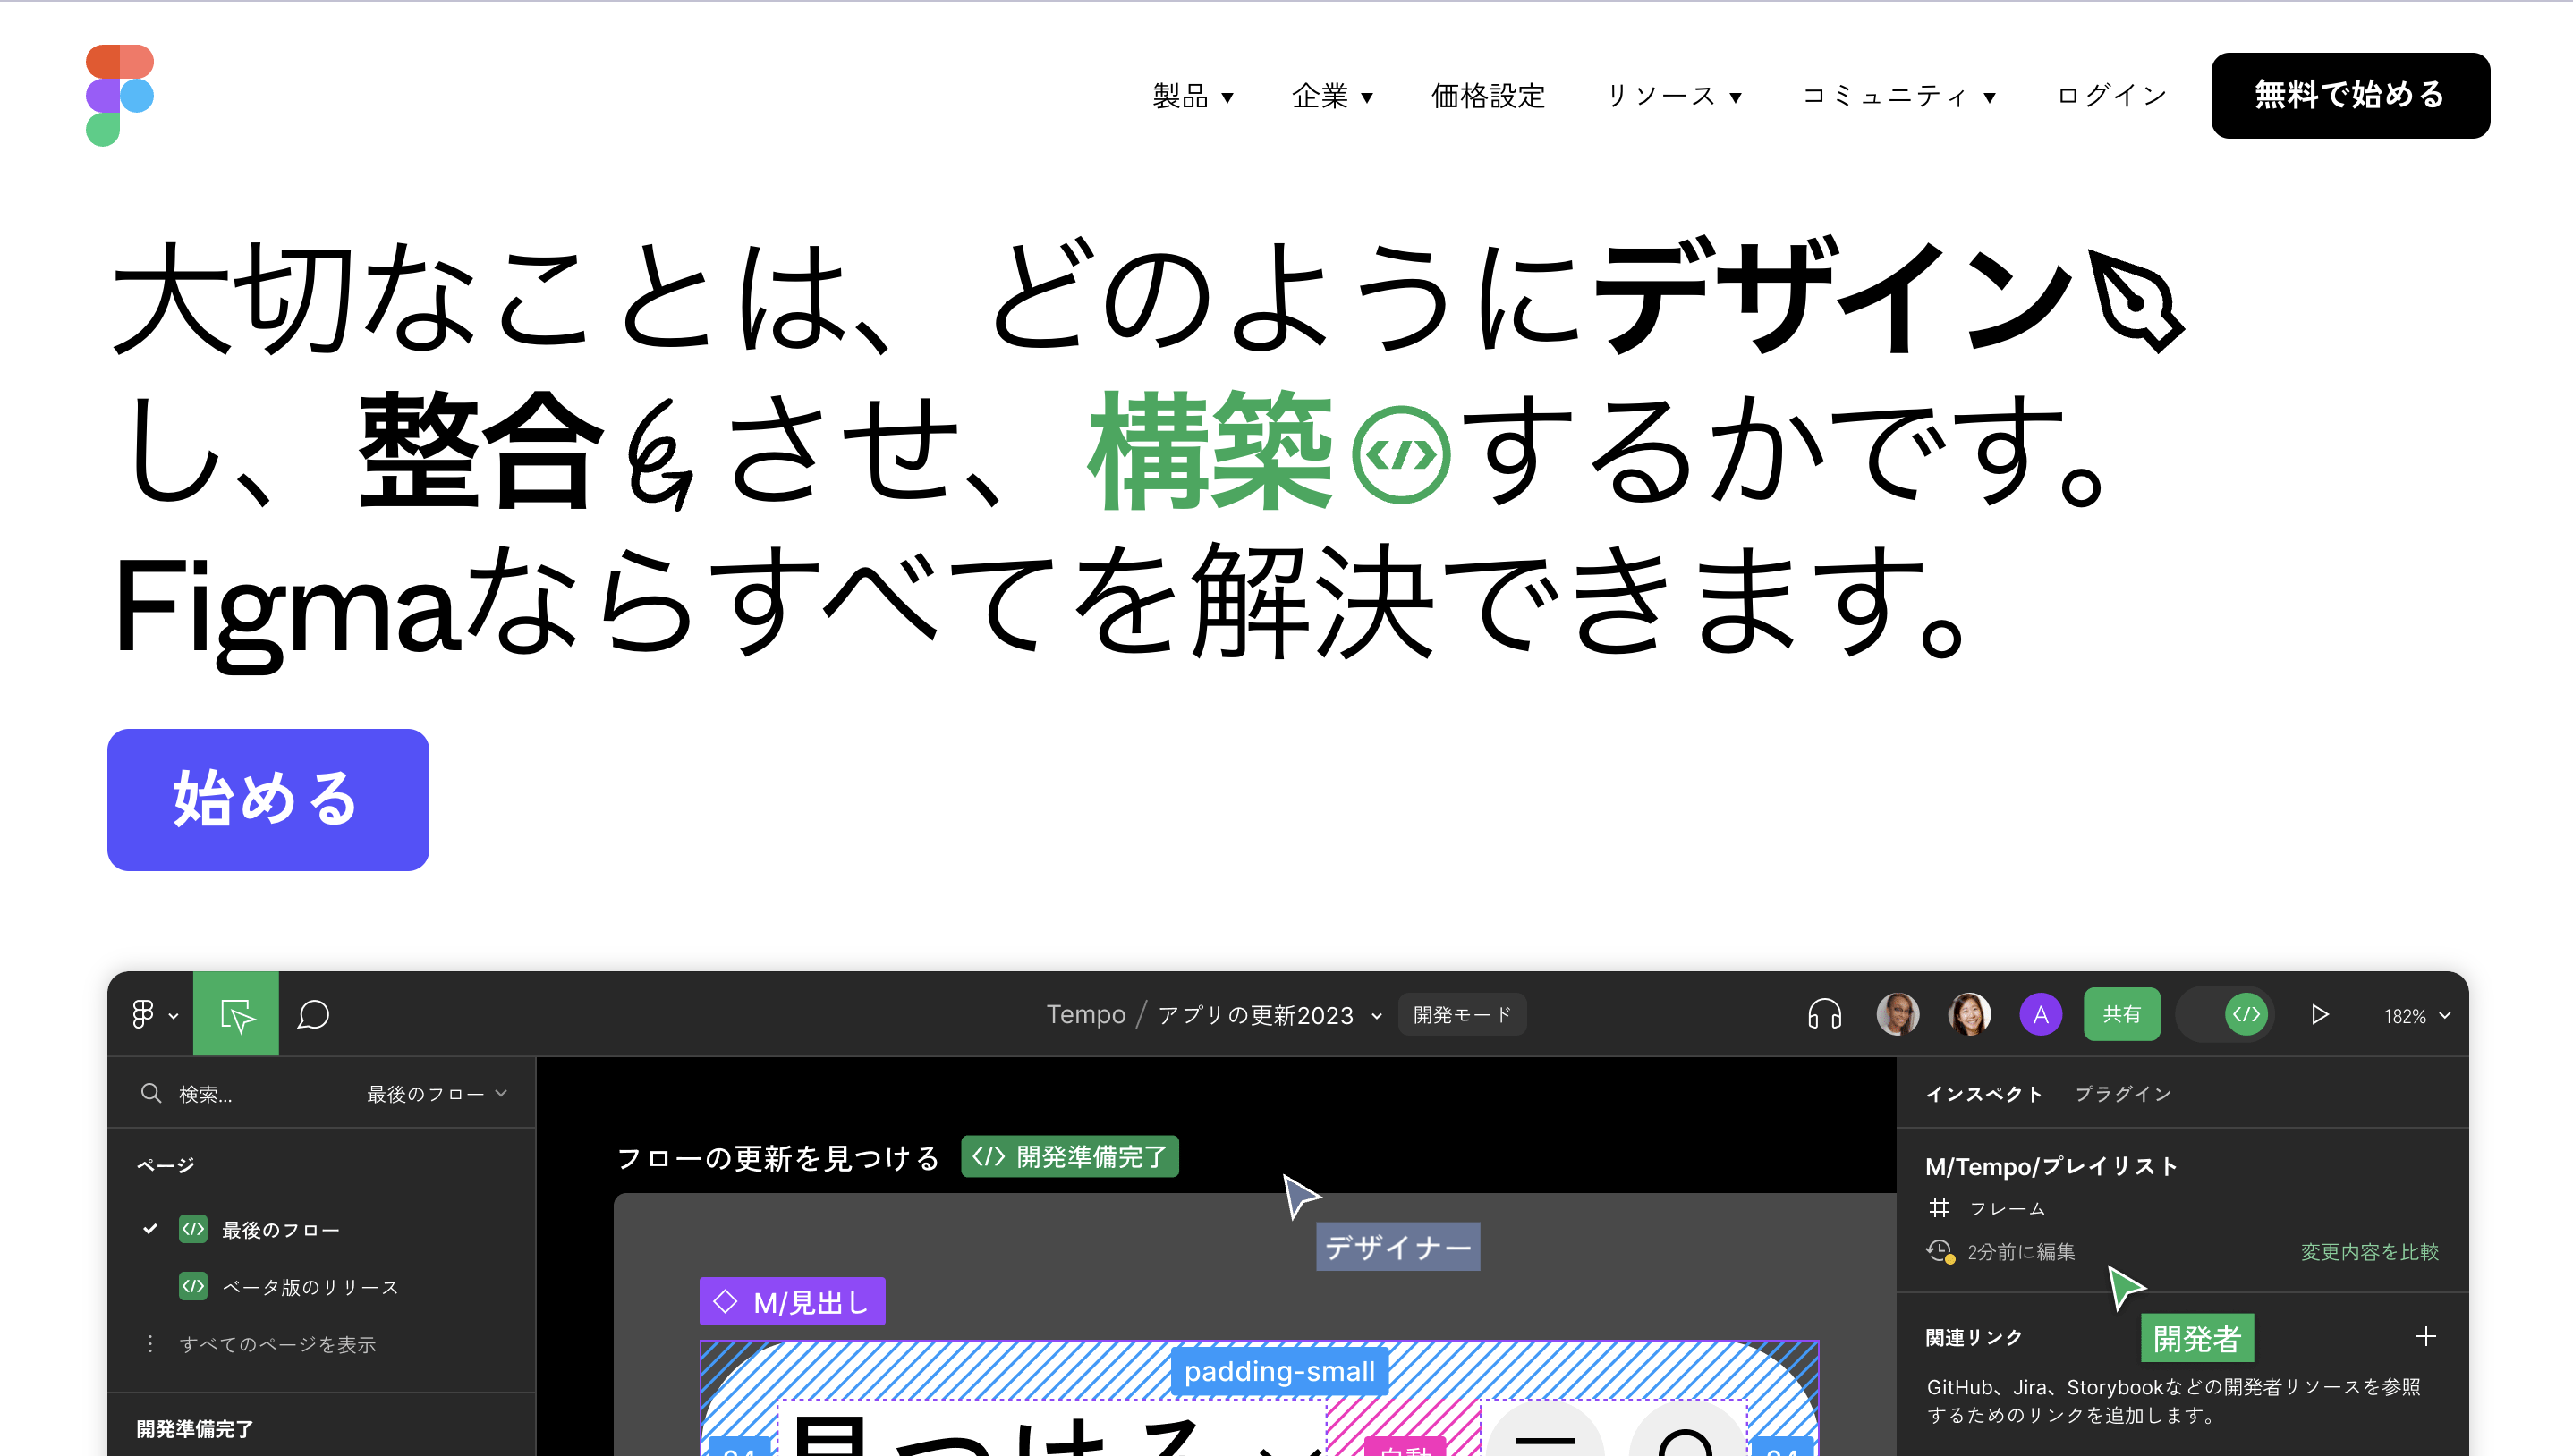Click the magnifier search icon
The width and height of the screenshot is (2573, 1456).
click(x=151, y=1093)
